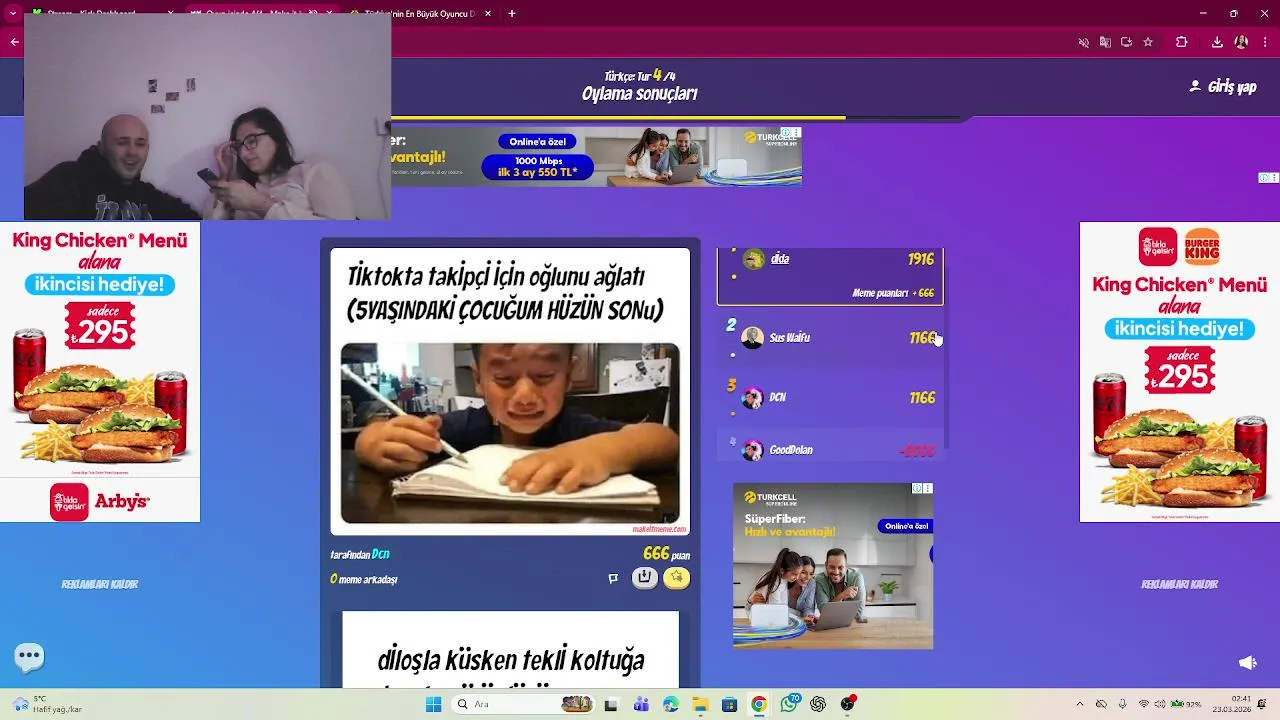Open File Explorer from the taskbar

700,704
